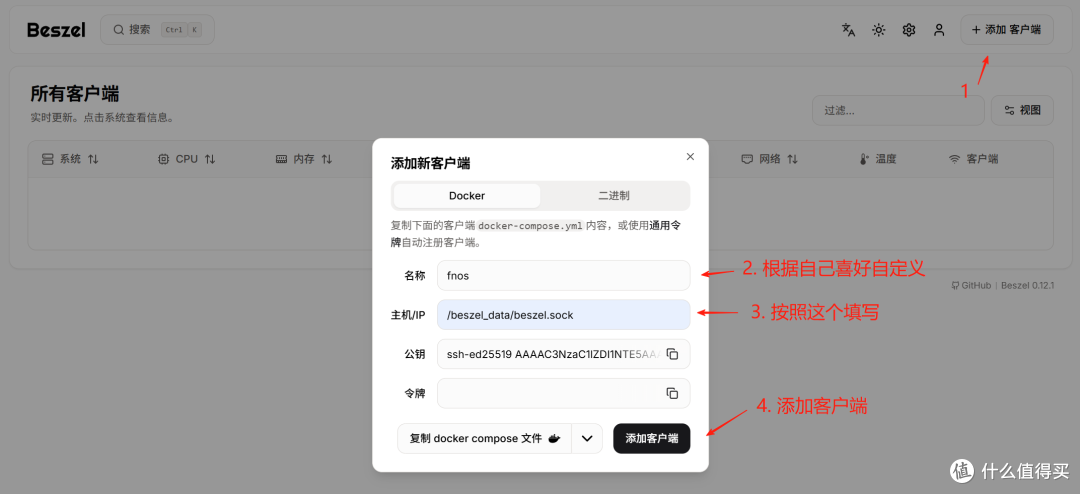Click the 公钥 field text
Screen dimensions: 1080x494
(x=553, y=354)
